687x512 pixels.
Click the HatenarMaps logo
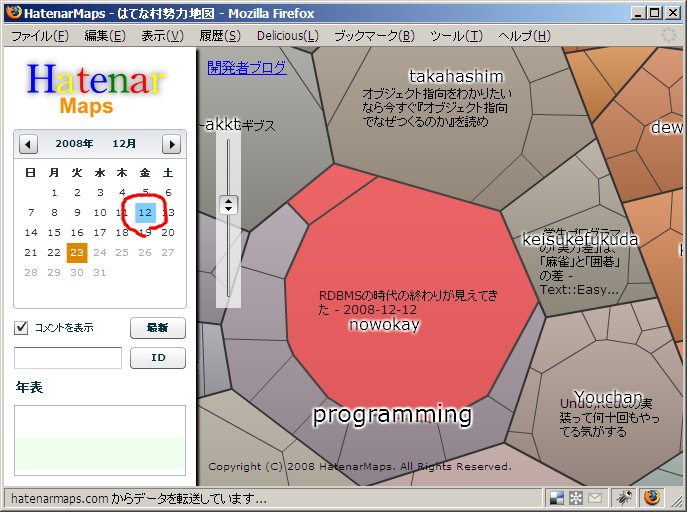coord(95,89)
